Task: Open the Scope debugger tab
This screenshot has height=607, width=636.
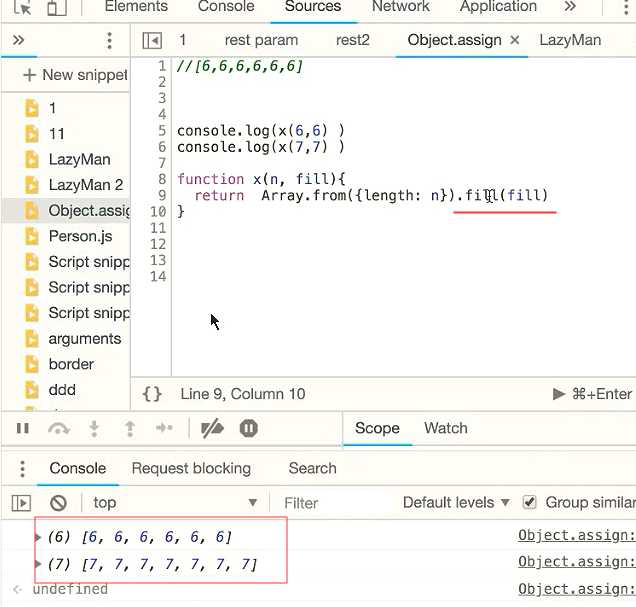Action: click(x=377, y=428)
